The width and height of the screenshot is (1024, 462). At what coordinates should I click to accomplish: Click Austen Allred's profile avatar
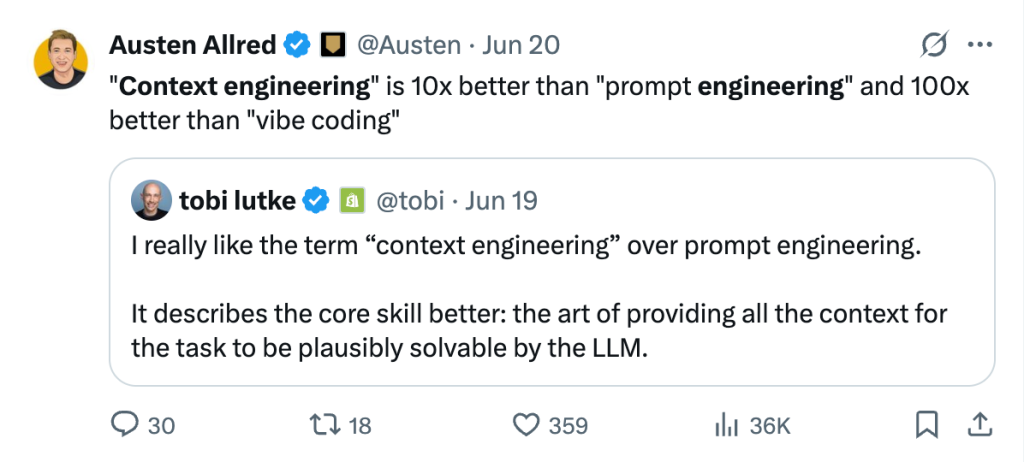click(x=61, y=60)
